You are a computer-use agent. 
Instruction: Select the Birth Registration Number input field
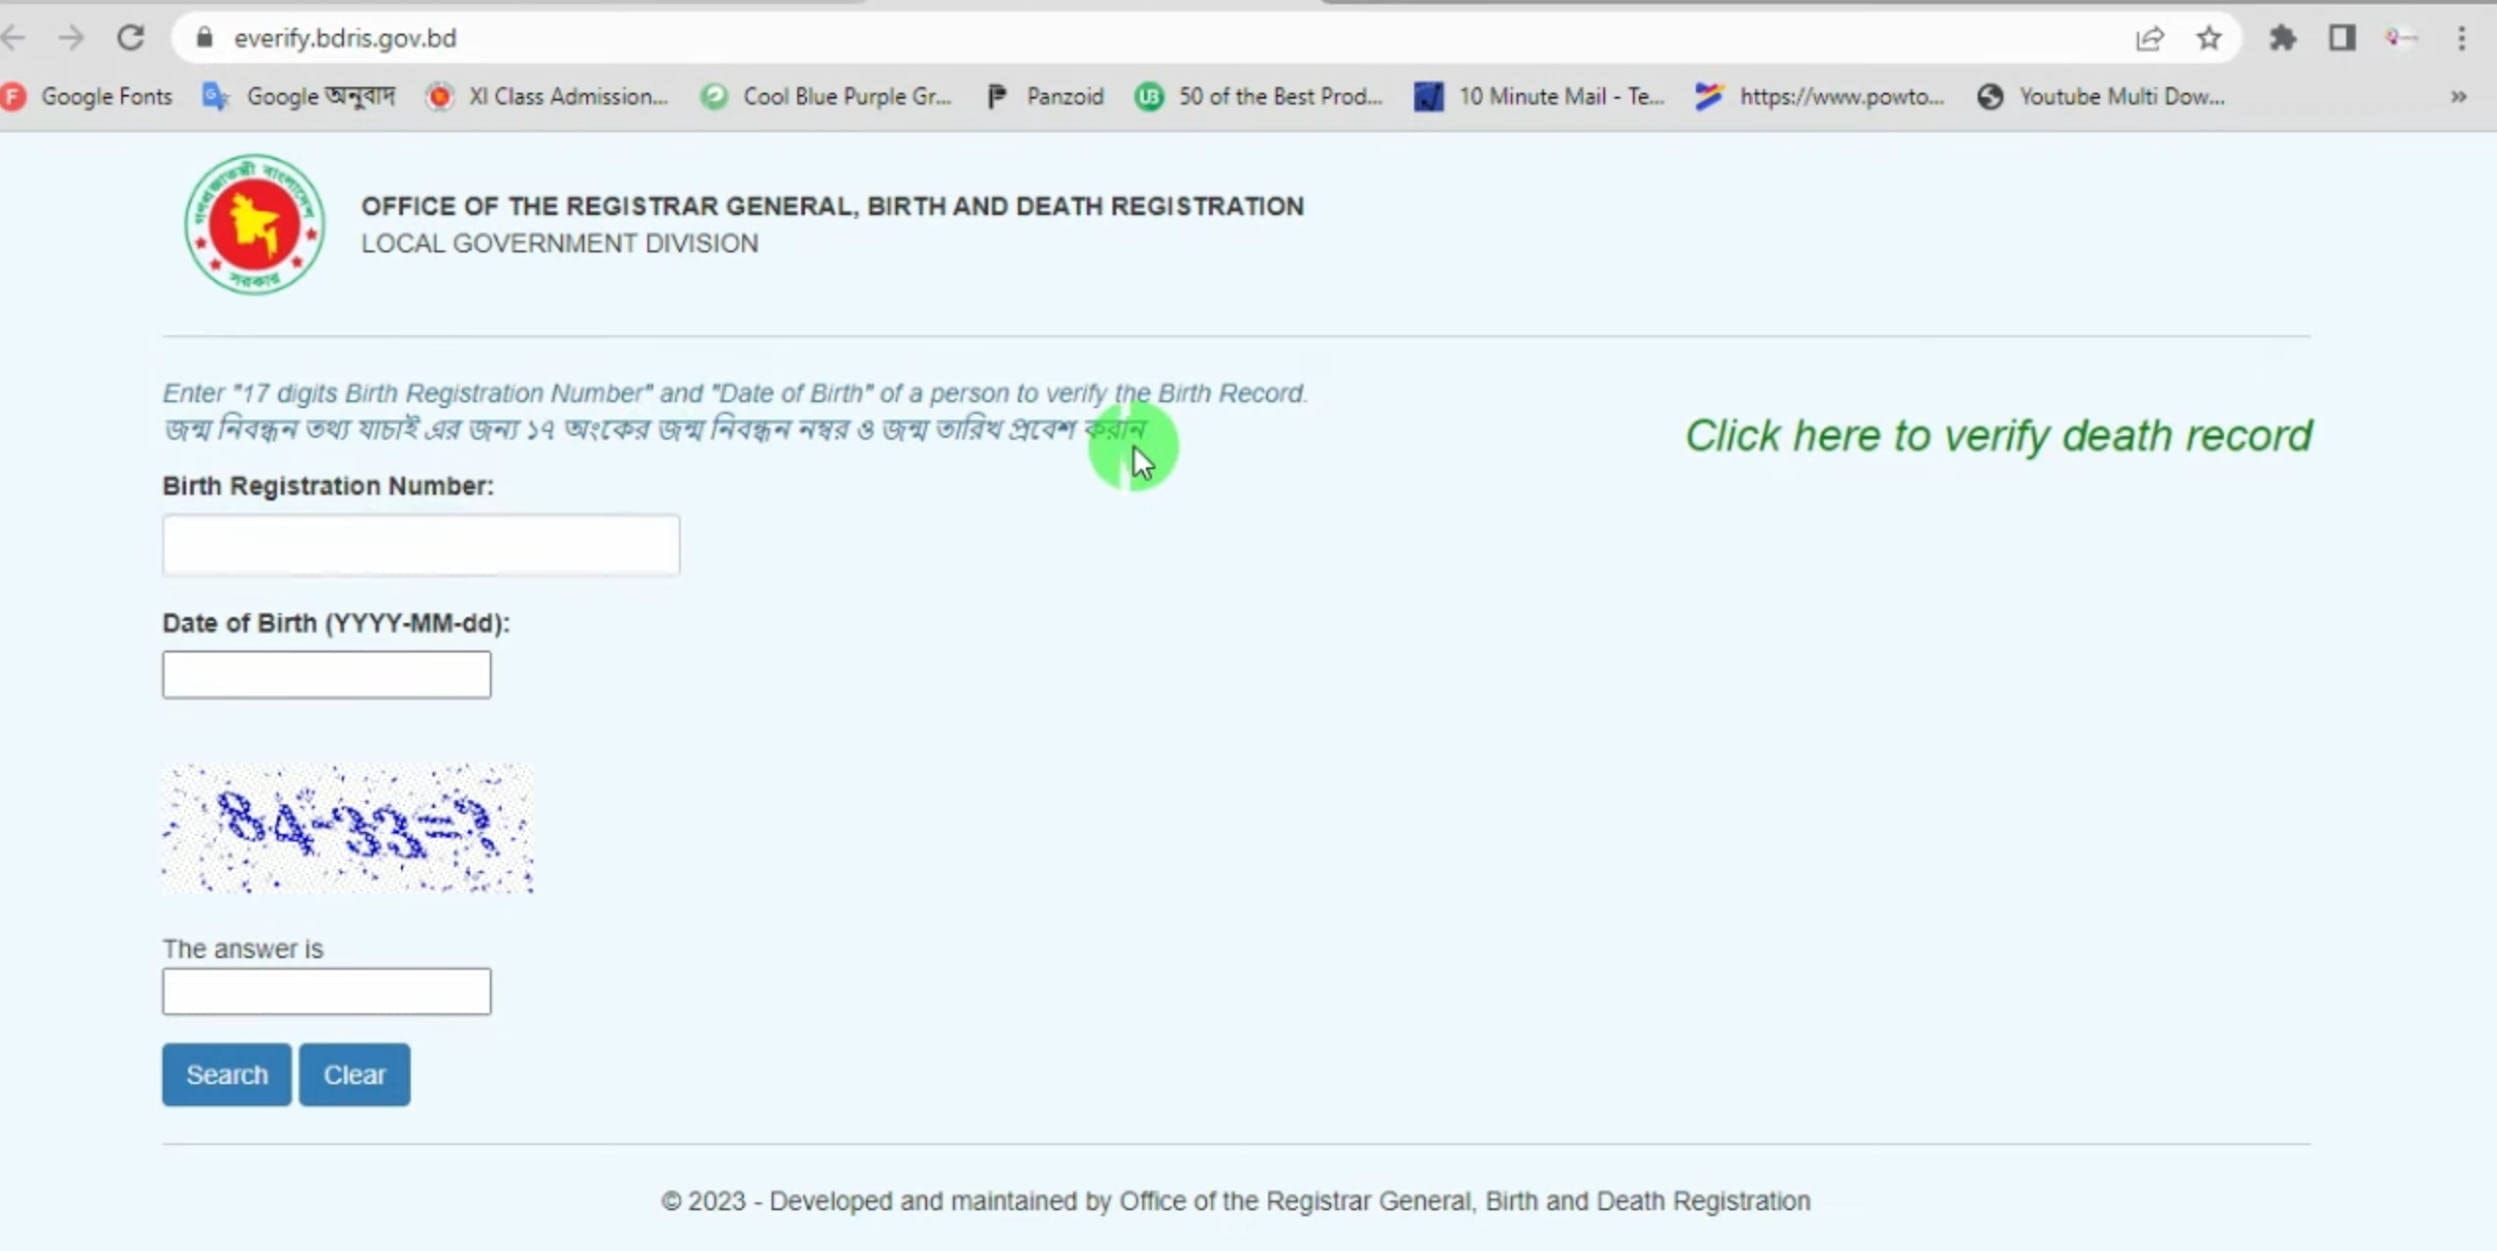click(421, 544)
